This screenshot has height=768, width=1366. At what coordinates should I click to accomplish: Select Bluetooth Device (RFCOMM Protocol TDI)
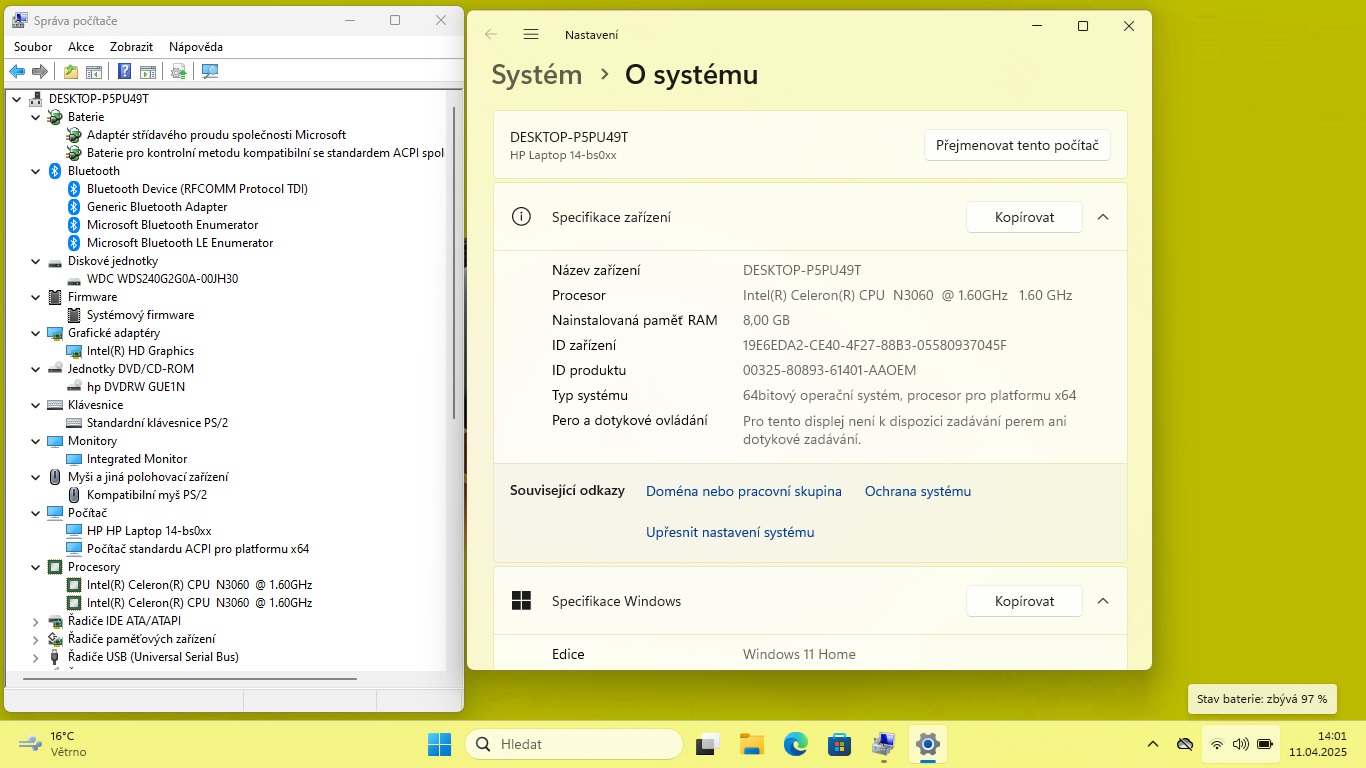pyautogui.click(x=197, y=189)
